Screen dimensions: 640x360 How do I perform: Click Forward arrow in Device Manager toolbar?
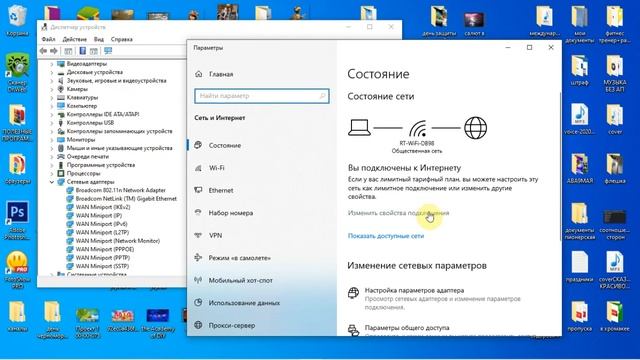click(x=53, y=51)
